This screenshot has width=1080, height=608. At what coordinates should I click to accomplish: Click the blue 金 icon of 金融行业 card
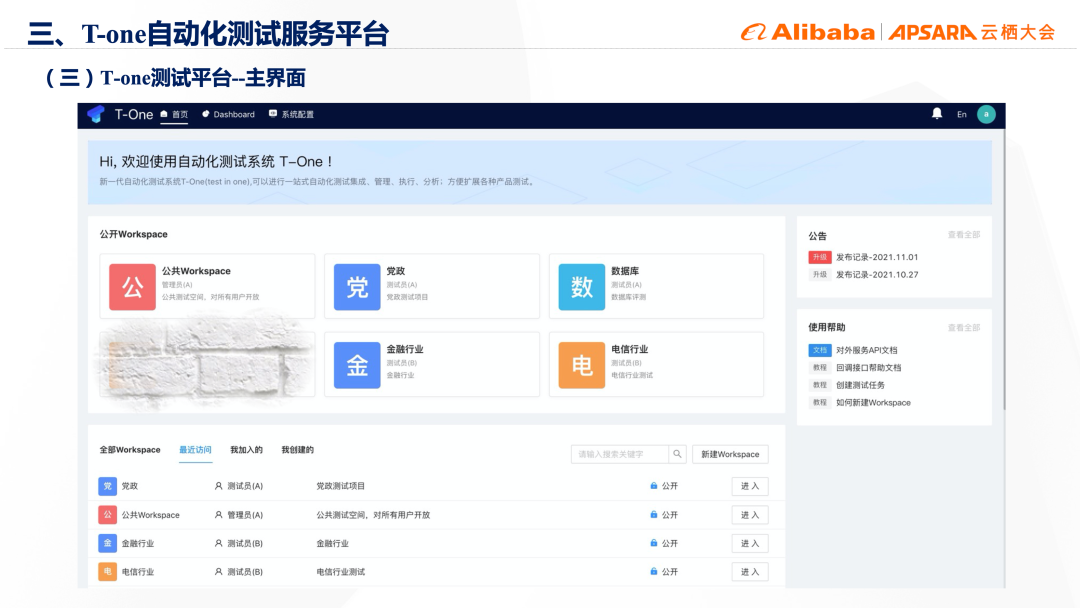(x=357, y=365)
